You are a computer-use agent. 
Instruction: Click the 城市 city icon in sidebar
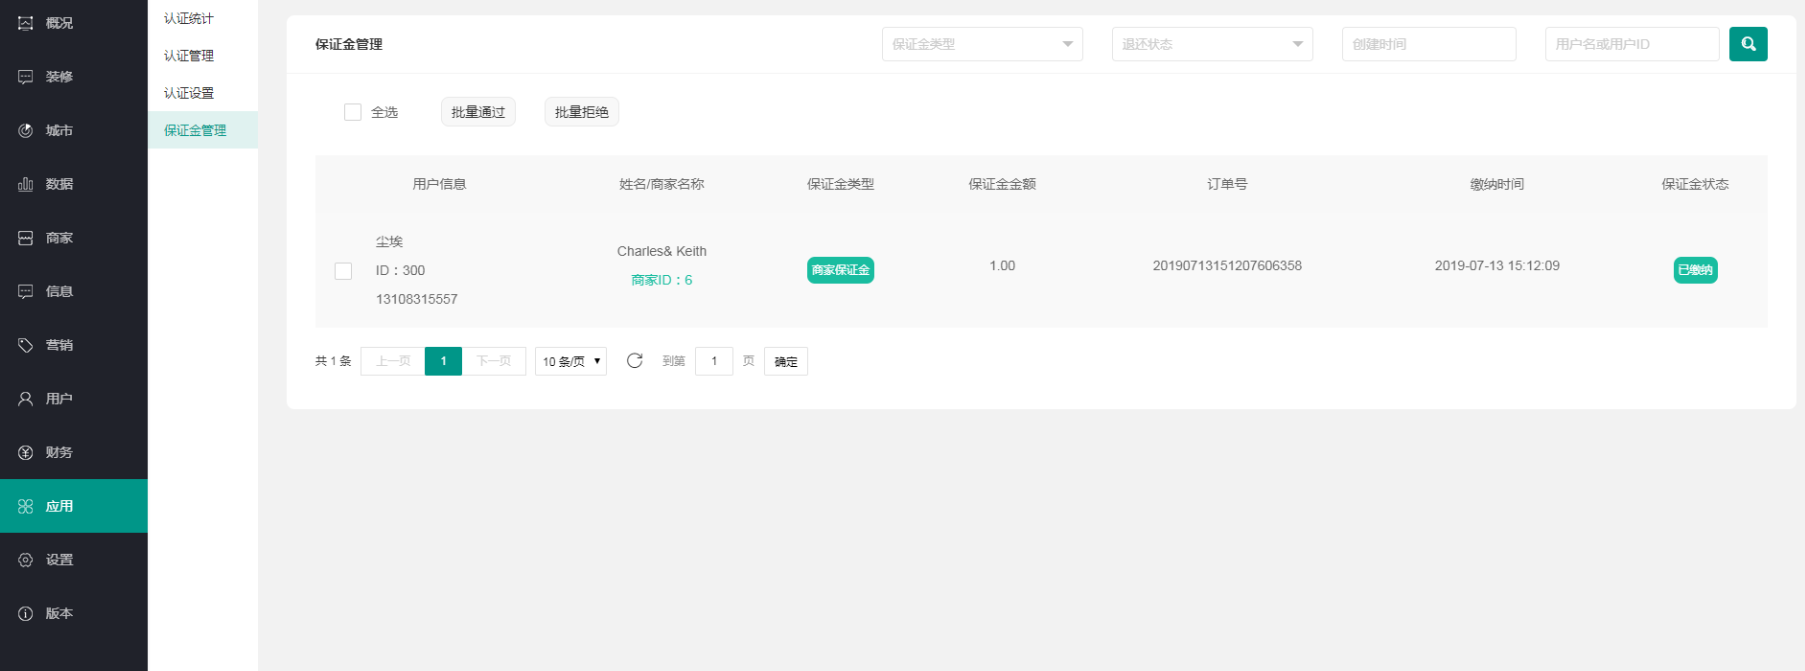[25, 130]
